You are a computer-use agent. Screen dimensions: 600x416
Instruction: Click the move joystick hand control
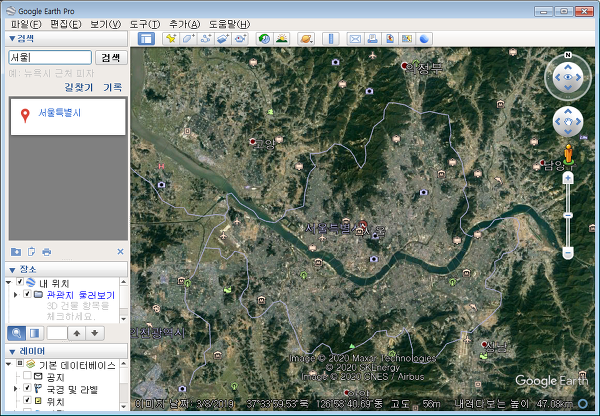click(x=568, y=122)
